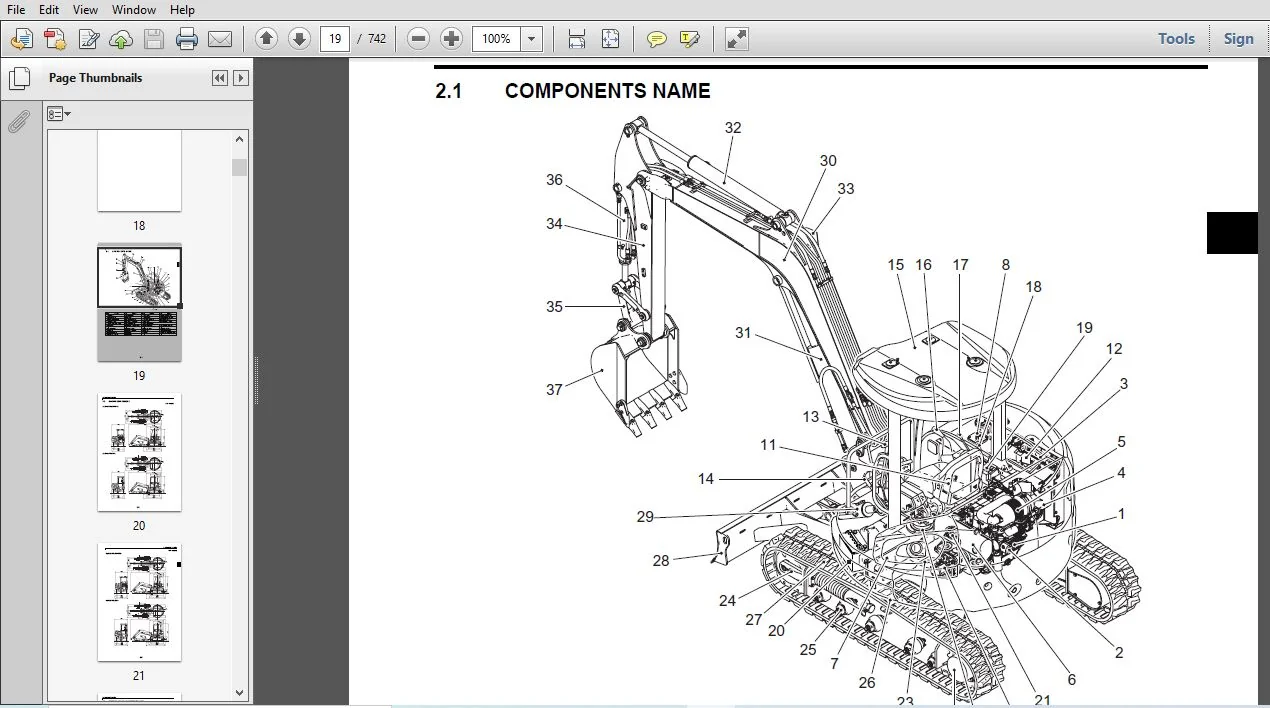Select the page 20 thumbnail

pos(139,452)
